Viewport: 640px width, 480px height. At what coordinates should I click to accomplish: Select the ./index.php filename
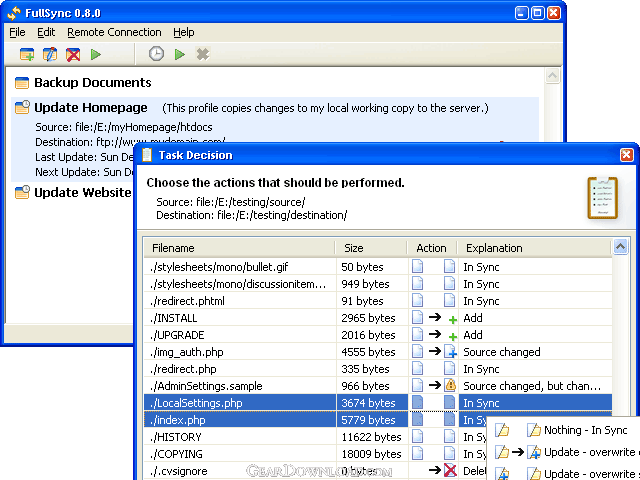[x=178, y=420]
